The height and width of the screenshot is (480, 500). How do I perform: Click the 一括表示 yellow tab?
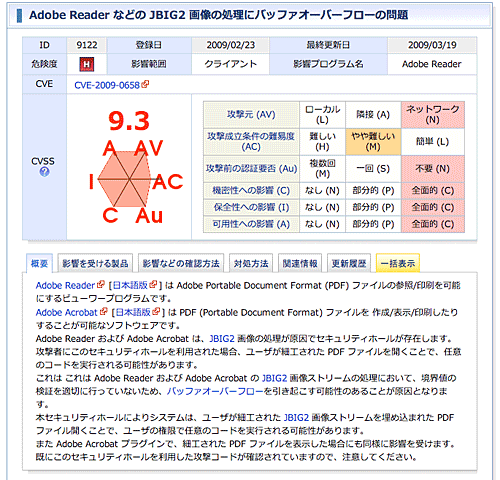pyautogui.click(x=398, y=264)
